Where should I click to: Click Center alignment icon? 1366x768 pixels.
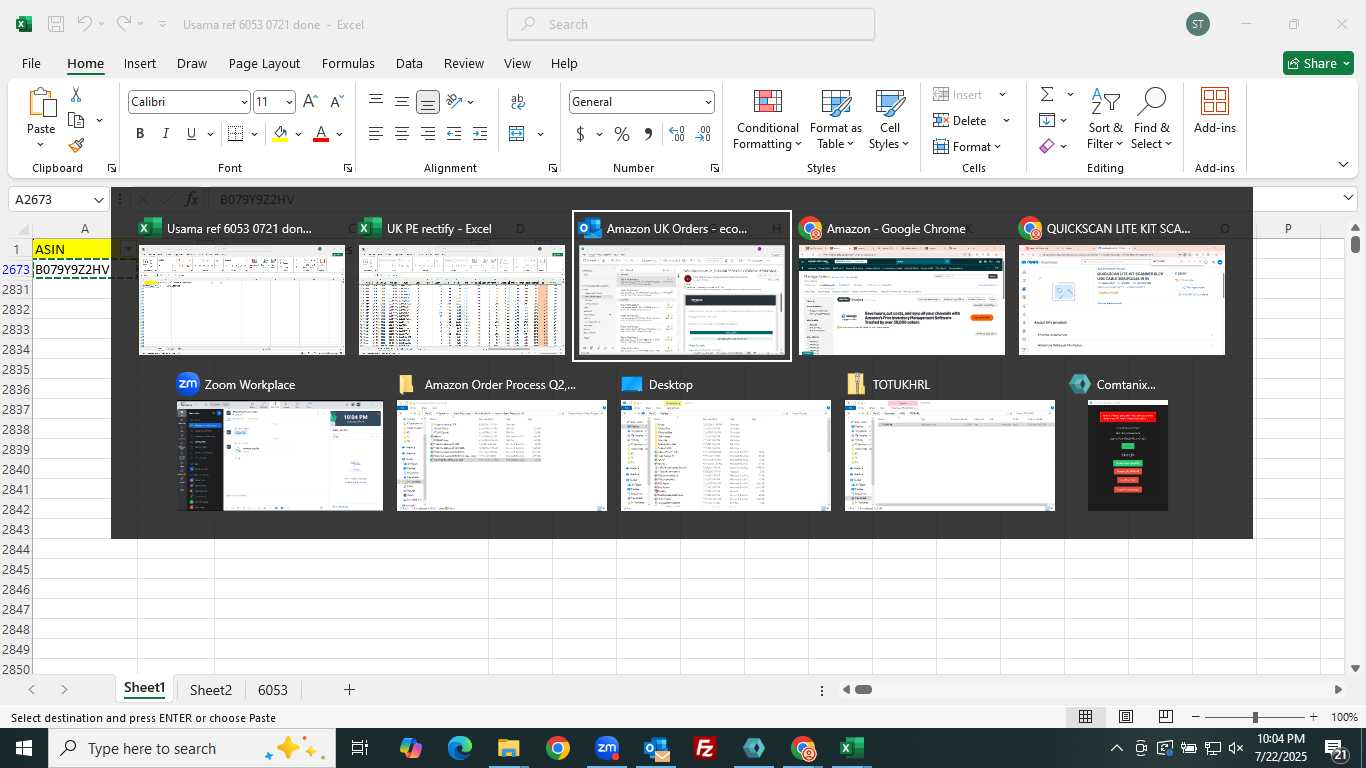point(401,134)
